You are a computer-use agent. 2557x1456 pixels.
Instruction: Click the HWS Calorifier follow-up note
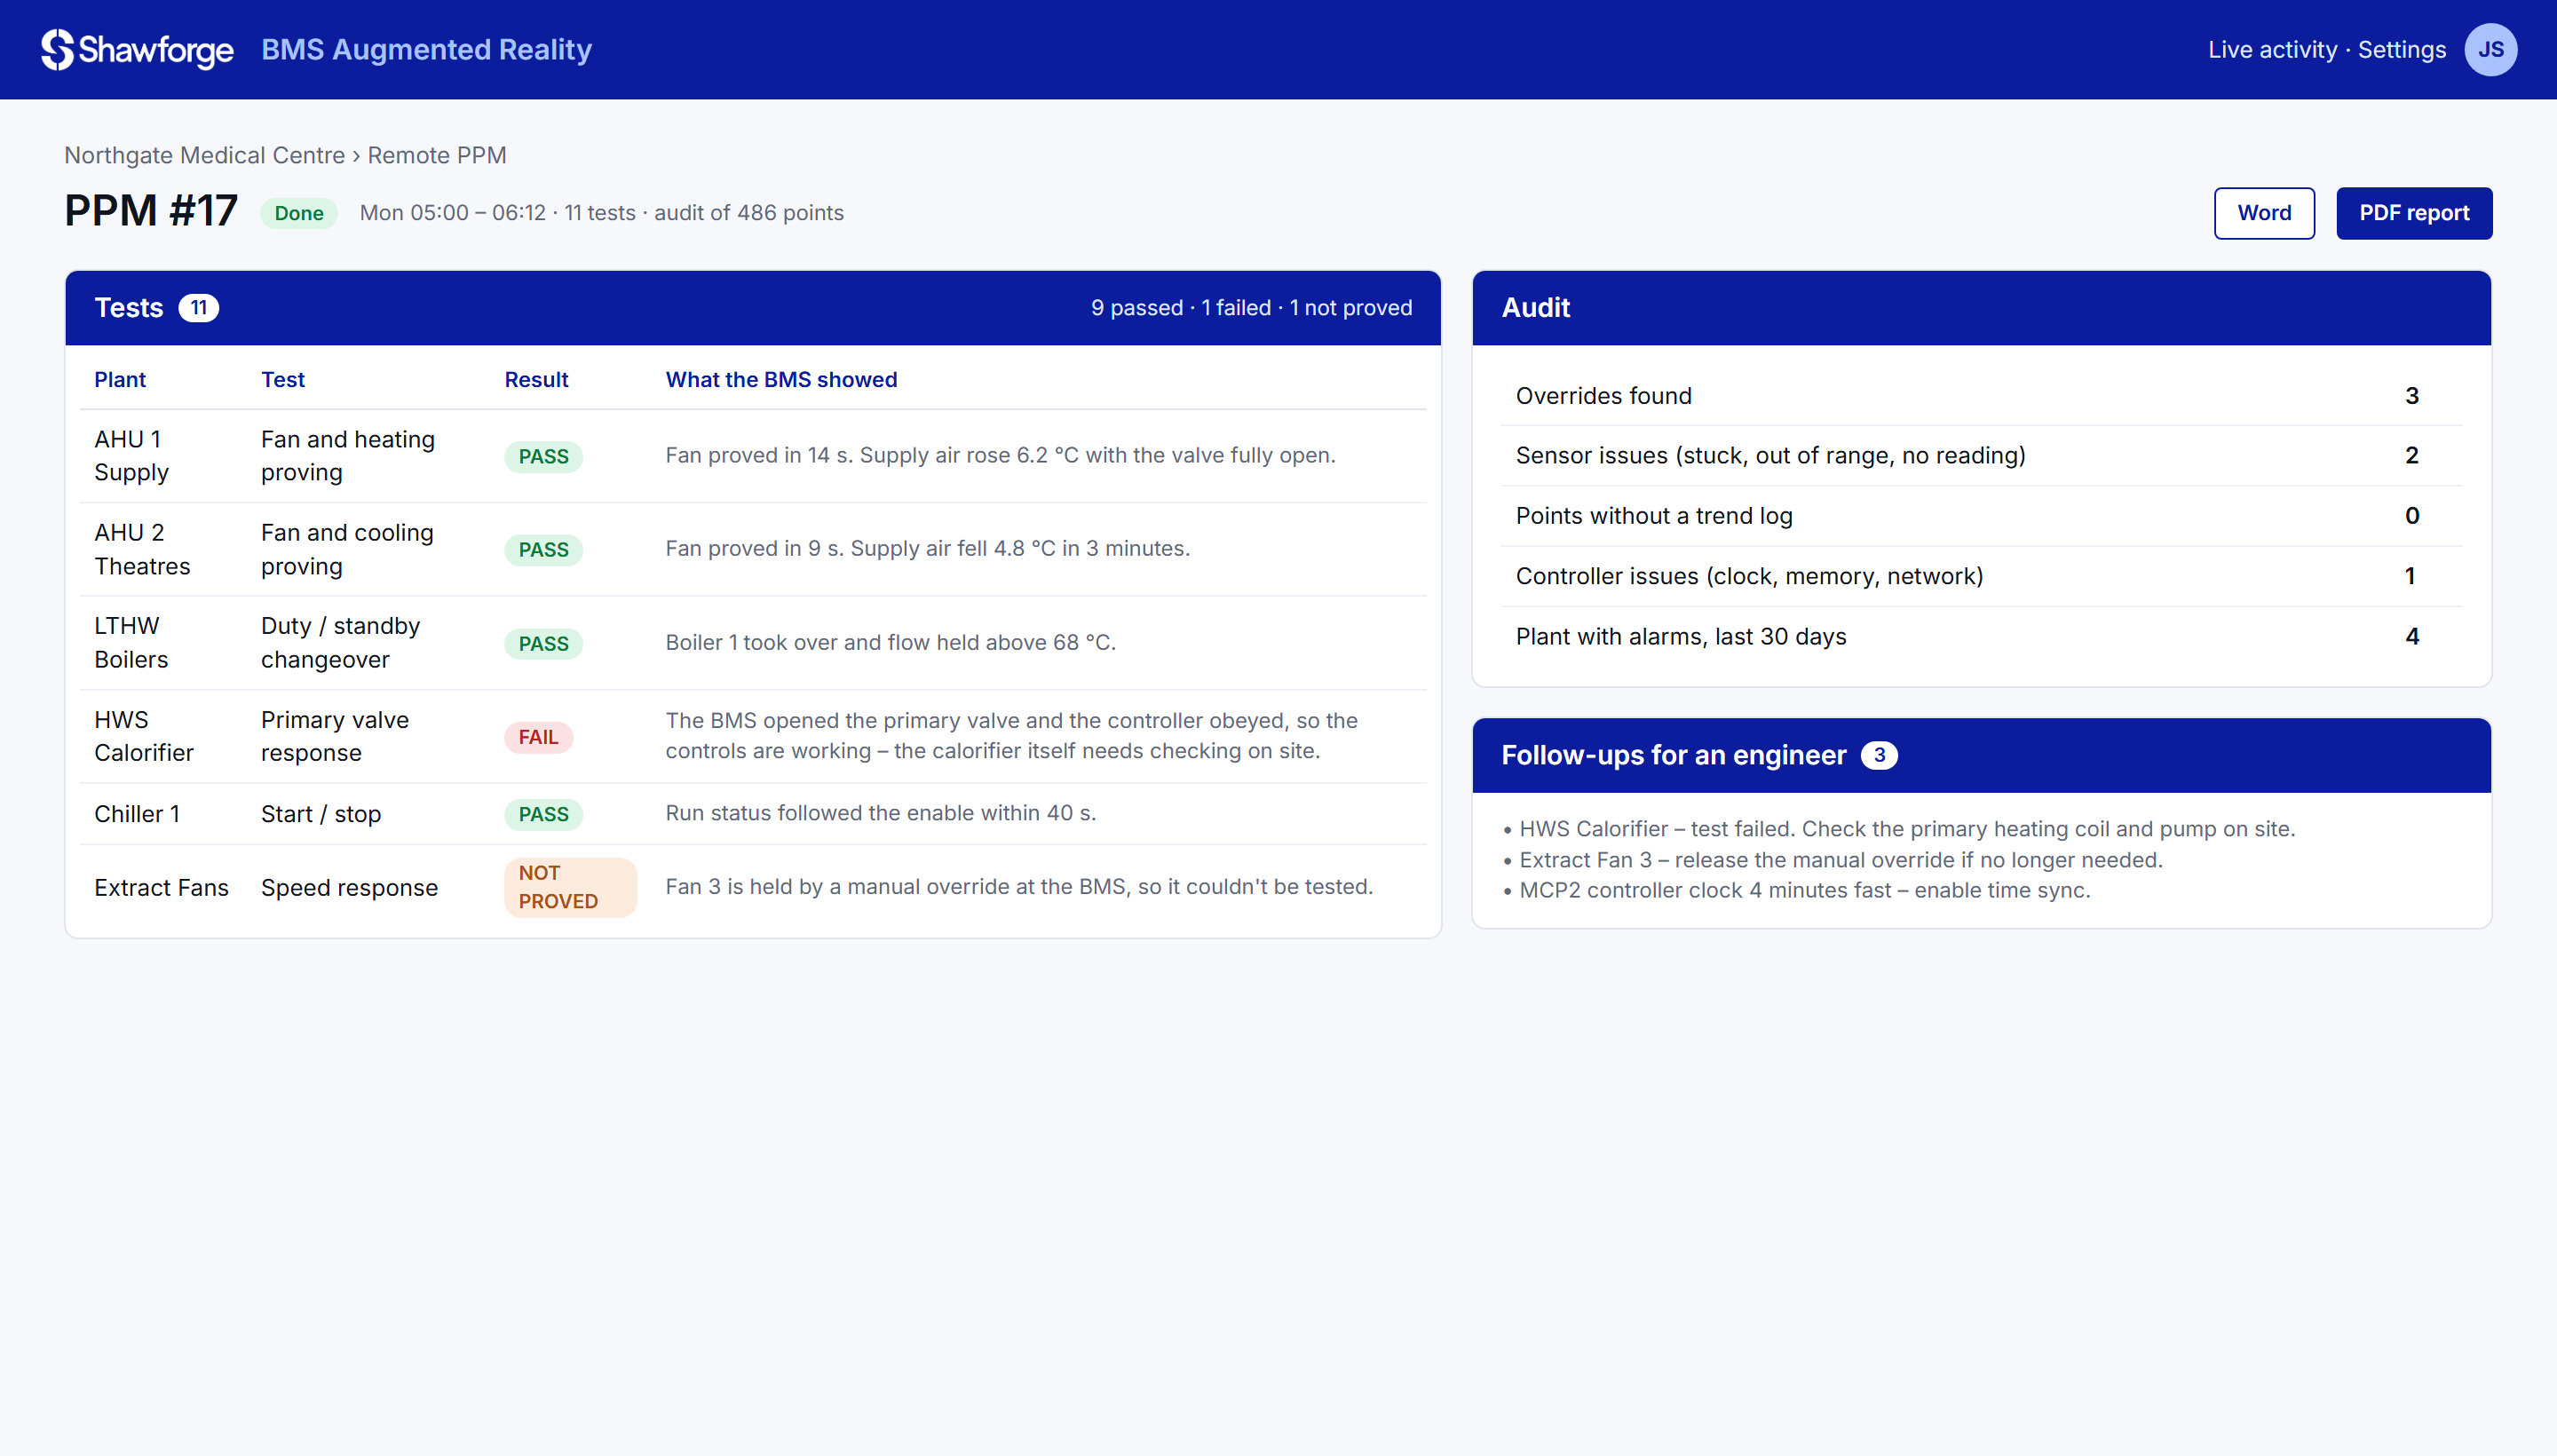1899,829
